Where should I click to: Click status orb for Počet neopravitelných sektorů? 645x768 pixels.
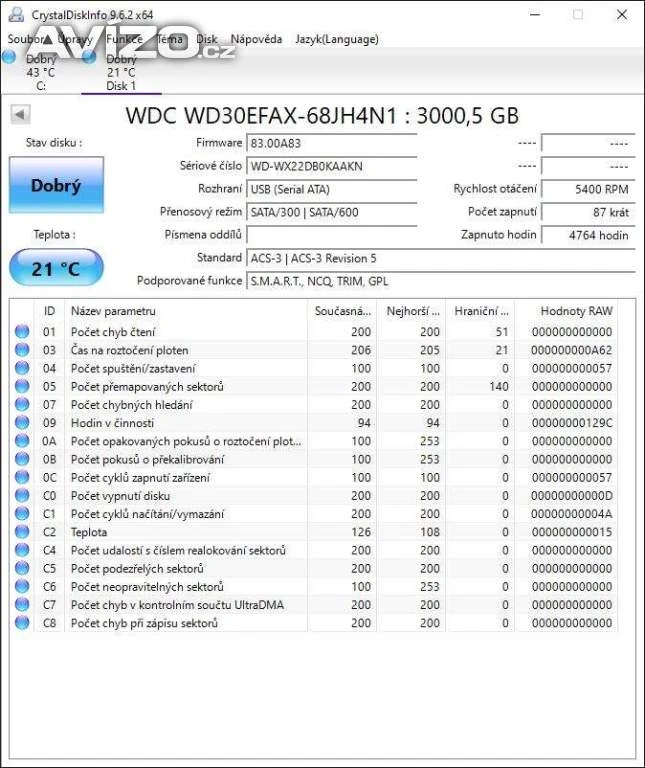[22, 586]
